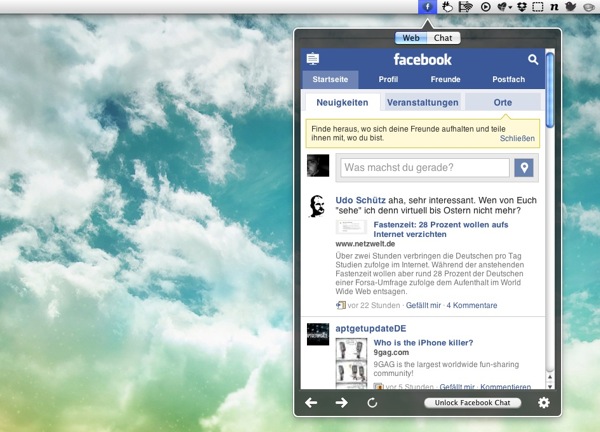The height and width of the screenshot is (432, 600).
Task: Click the Facebook menu bar icon
Action: click(427, 7)
